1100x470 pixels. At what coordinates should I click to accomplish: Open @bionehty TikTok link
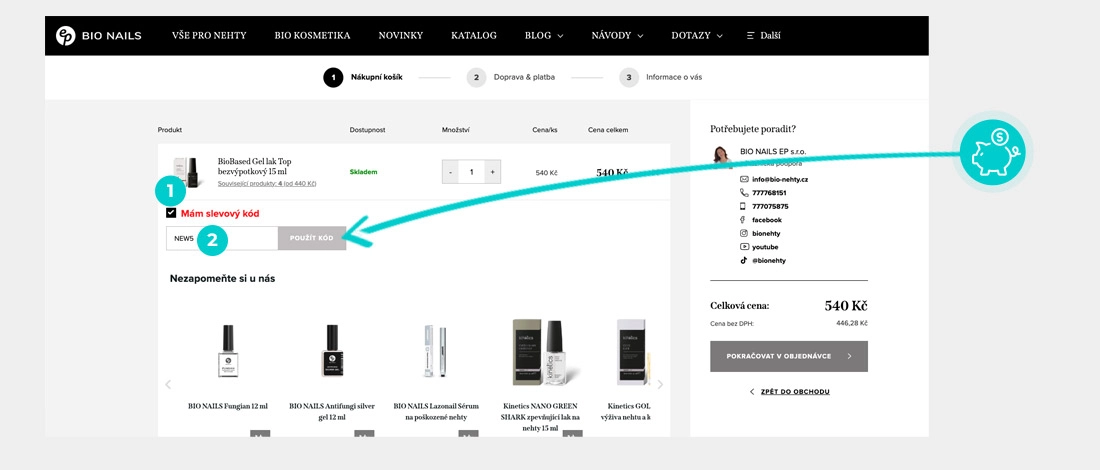click(769, 260)
